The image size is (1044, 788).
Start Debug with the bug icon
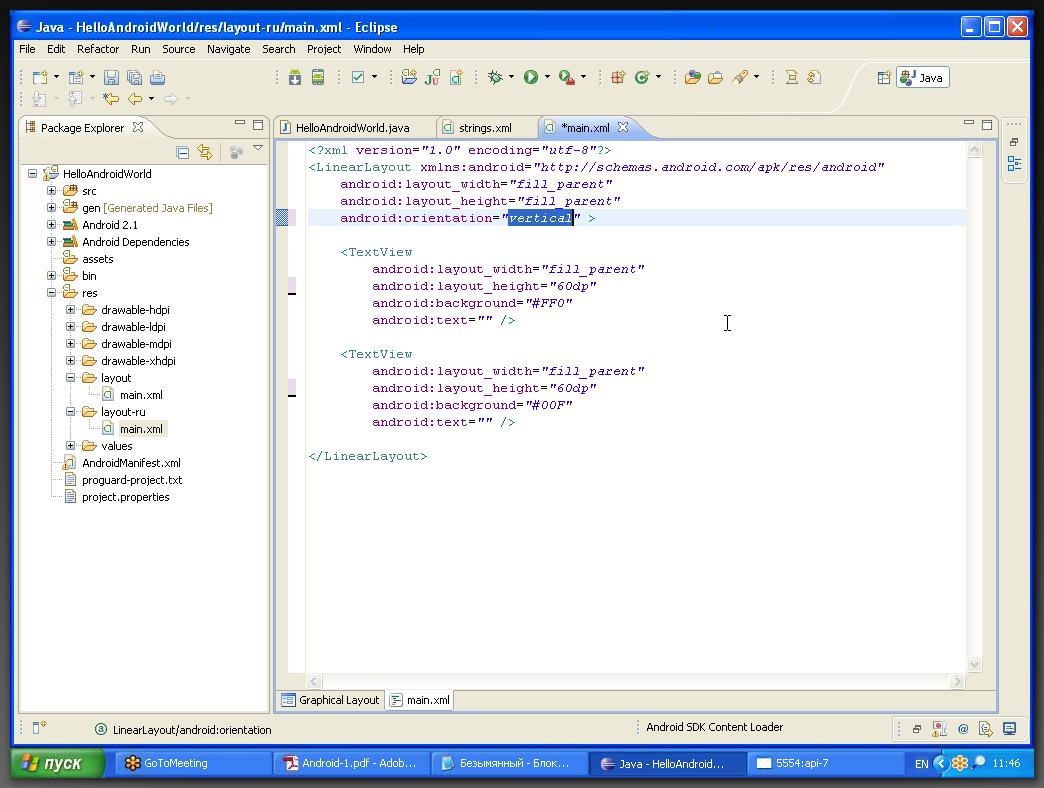click(x=495, y=77)
